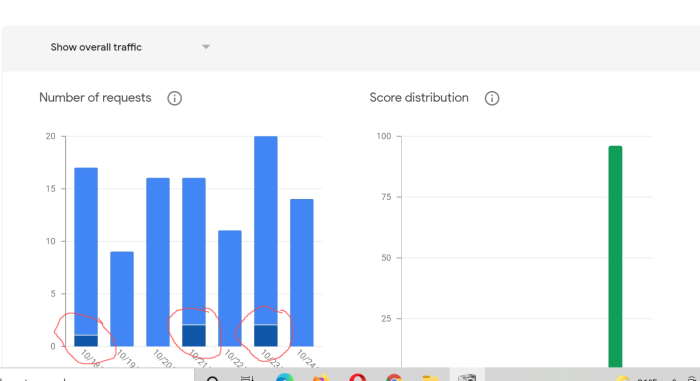Viewport: 700px width, 381px height.
Task: Launch Chrome from taskbar
Action: coord(394,377)
